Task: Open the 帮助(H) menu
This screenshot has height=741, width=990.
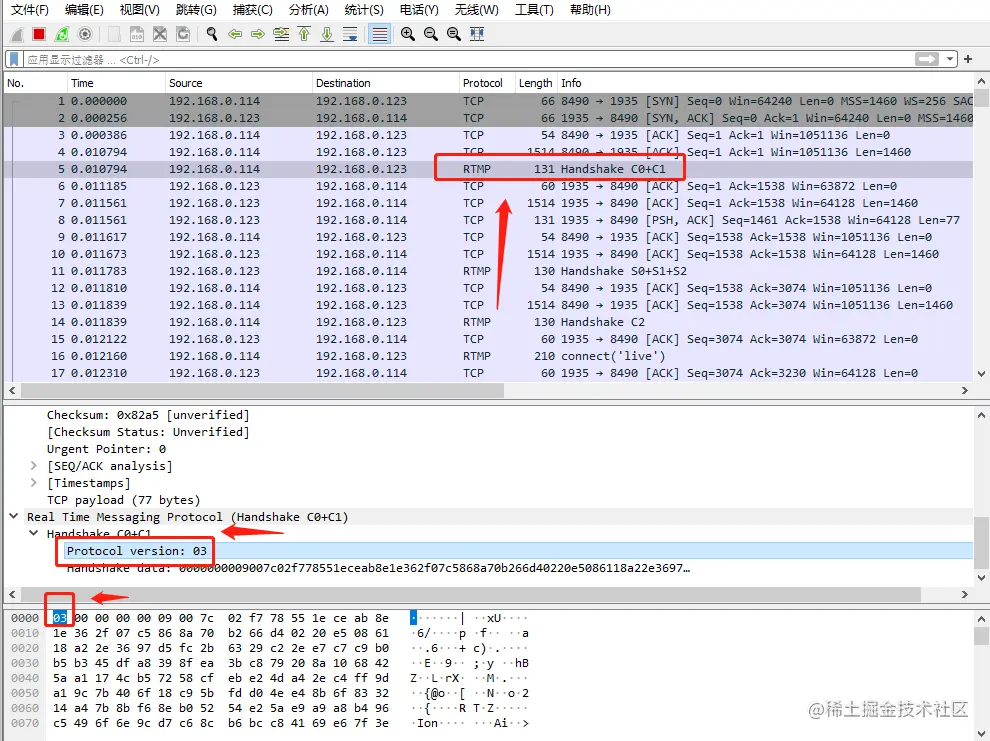Action: [590, 9]
